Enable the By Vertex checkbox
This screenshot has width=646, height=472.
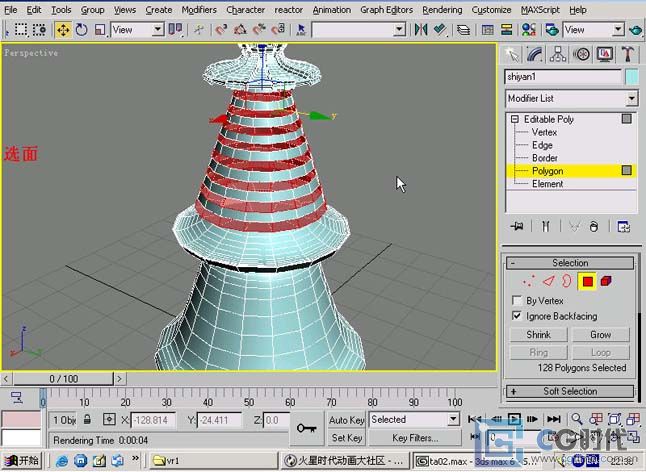tap(516, 300)
